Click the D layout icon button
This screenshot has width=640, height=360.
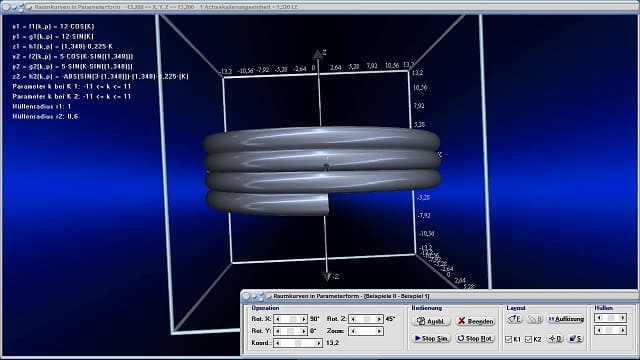point(556,338)
